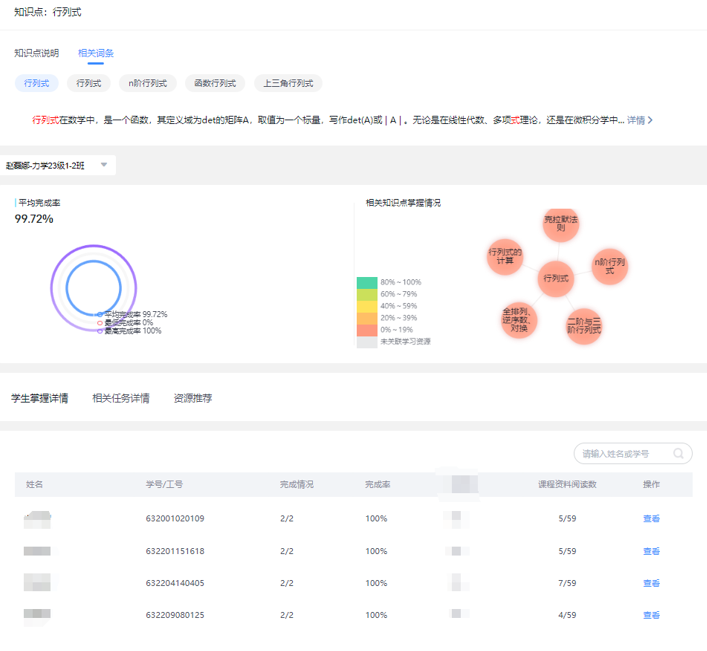Open the 学生掌握详情 tab

click(40, 399)
